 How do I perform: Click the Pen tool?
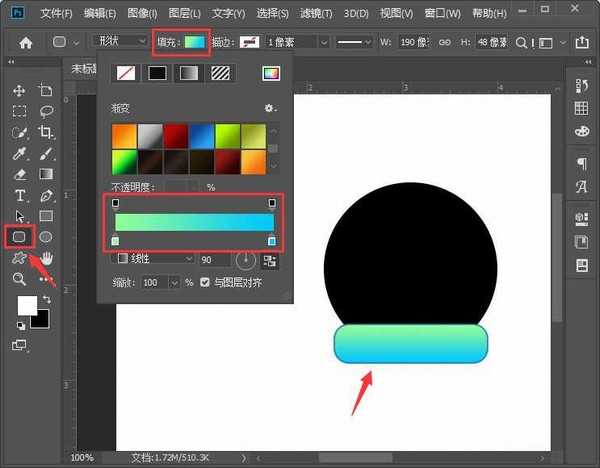[x=45, y=195]
